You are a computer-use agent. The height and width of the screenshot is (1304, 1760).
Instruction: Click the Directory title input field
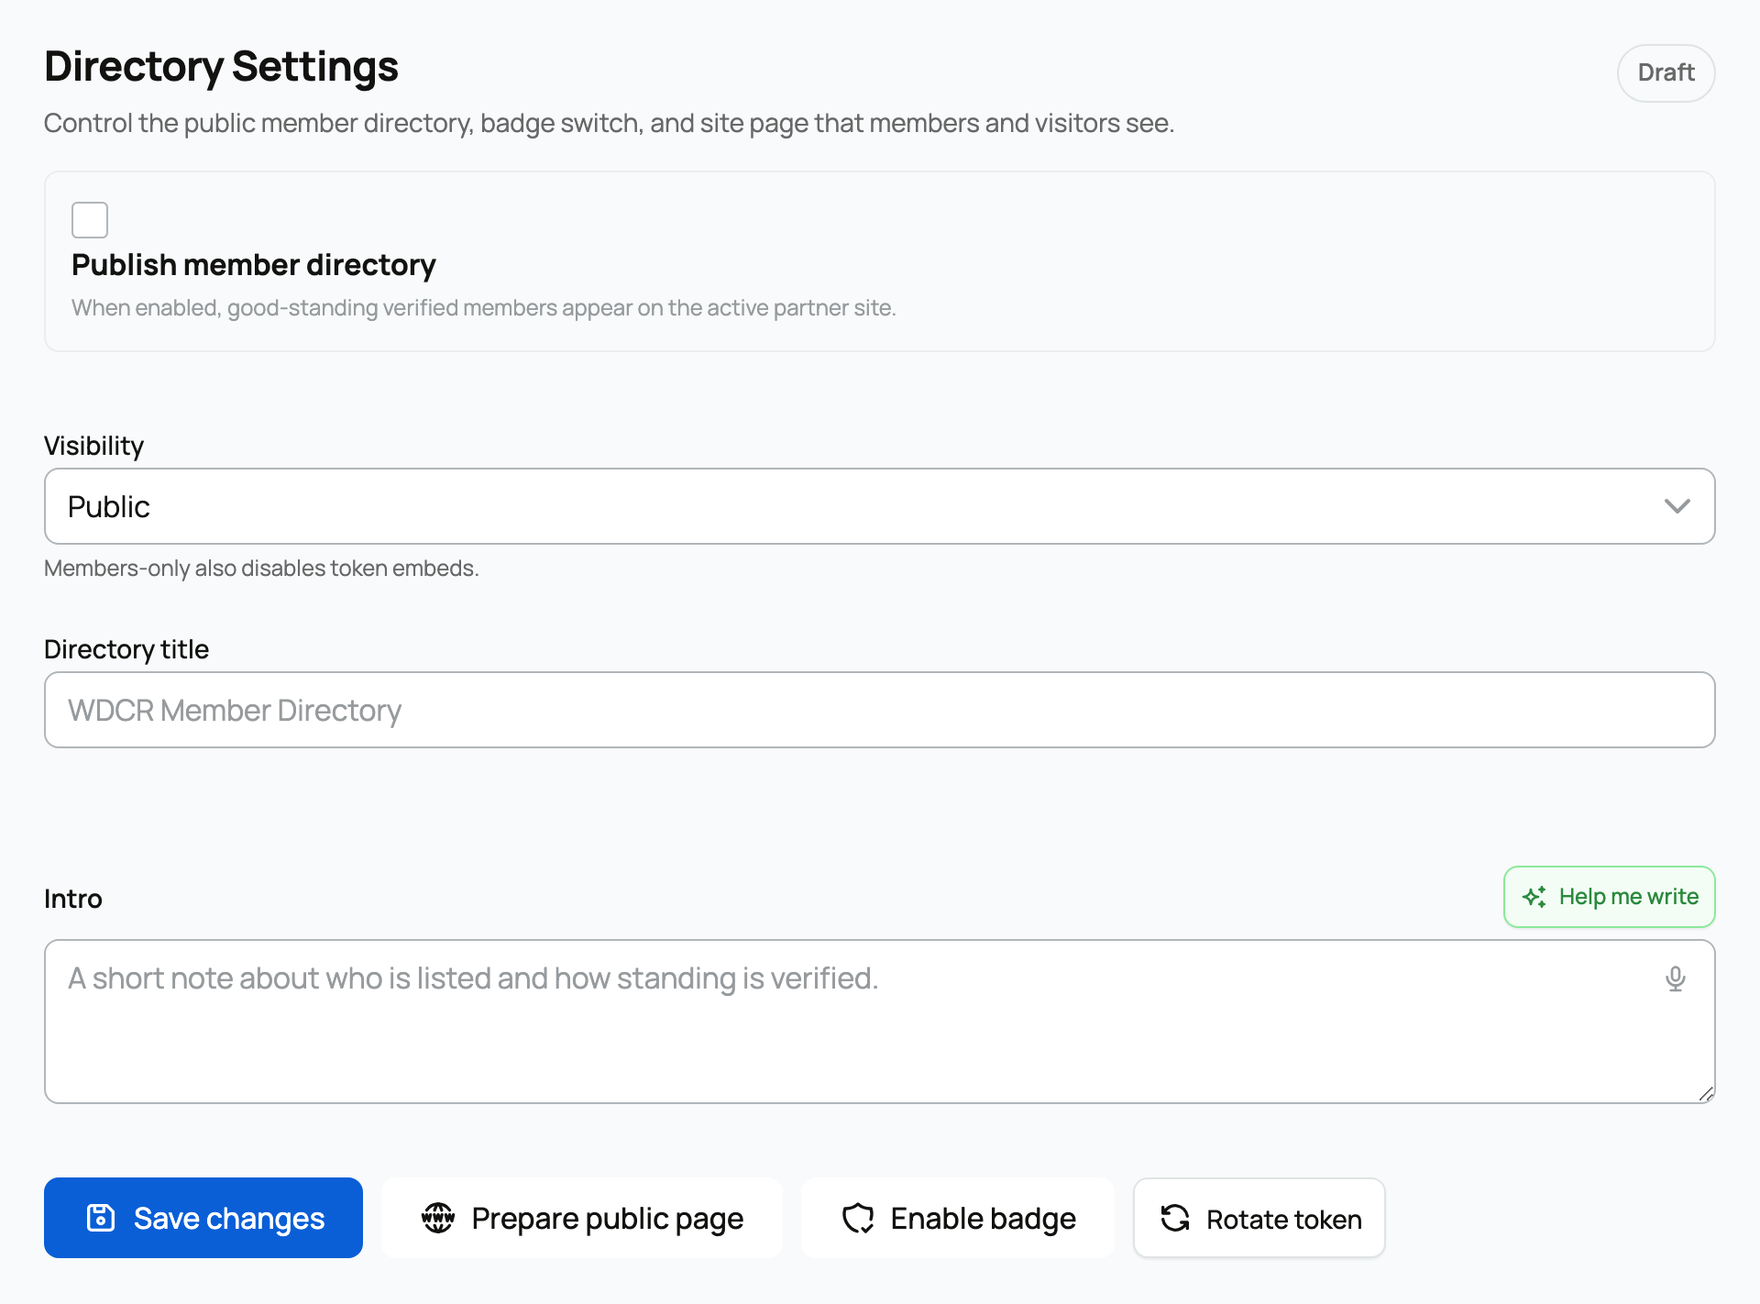[x=879, y=710]
